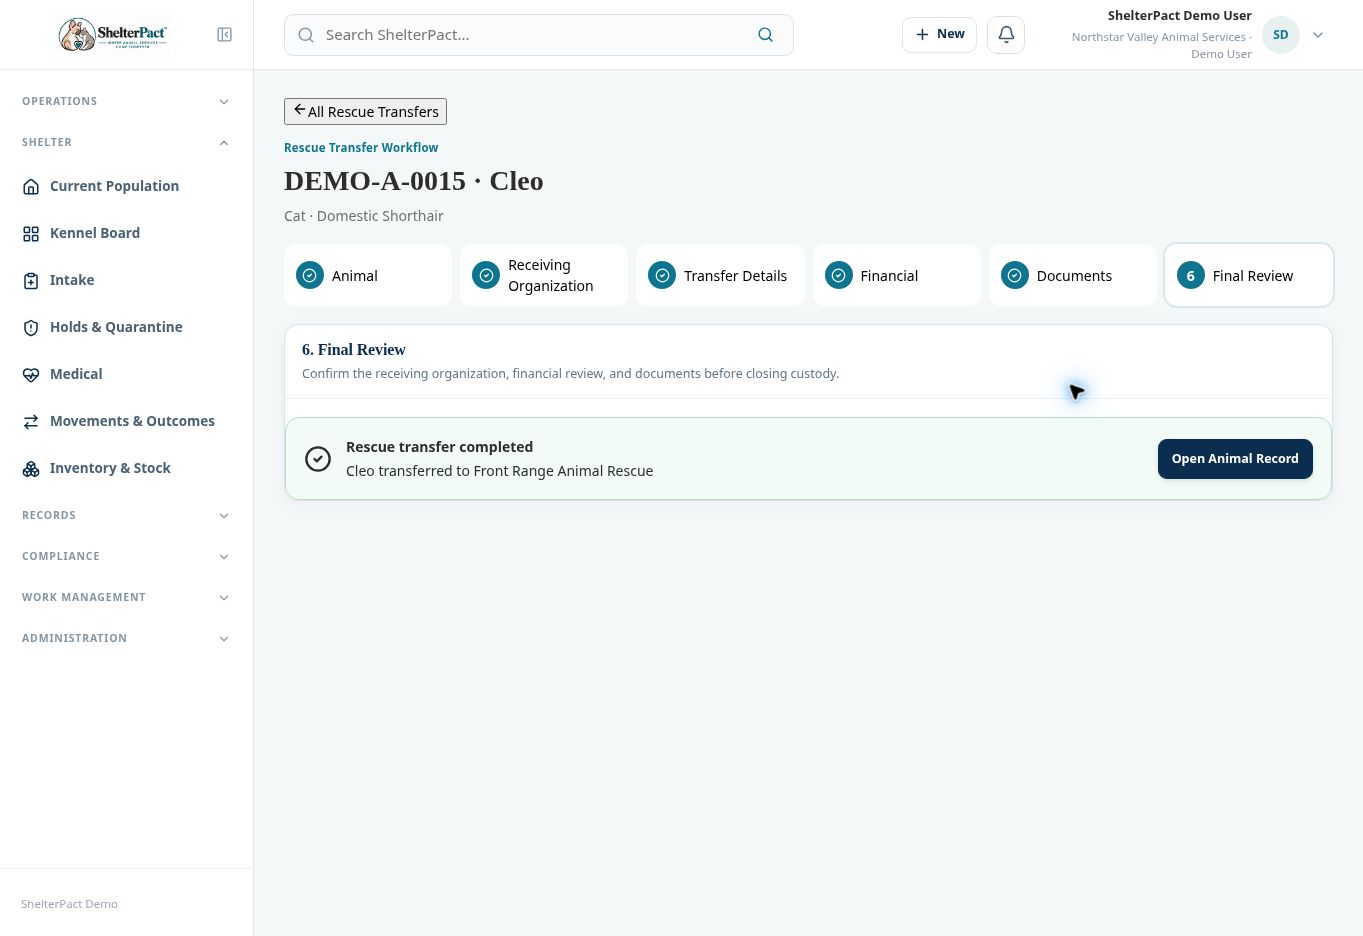Screen dimensions: 1363x936
Task: Click the ShelterPact Demo User name
Action: 1180,16
